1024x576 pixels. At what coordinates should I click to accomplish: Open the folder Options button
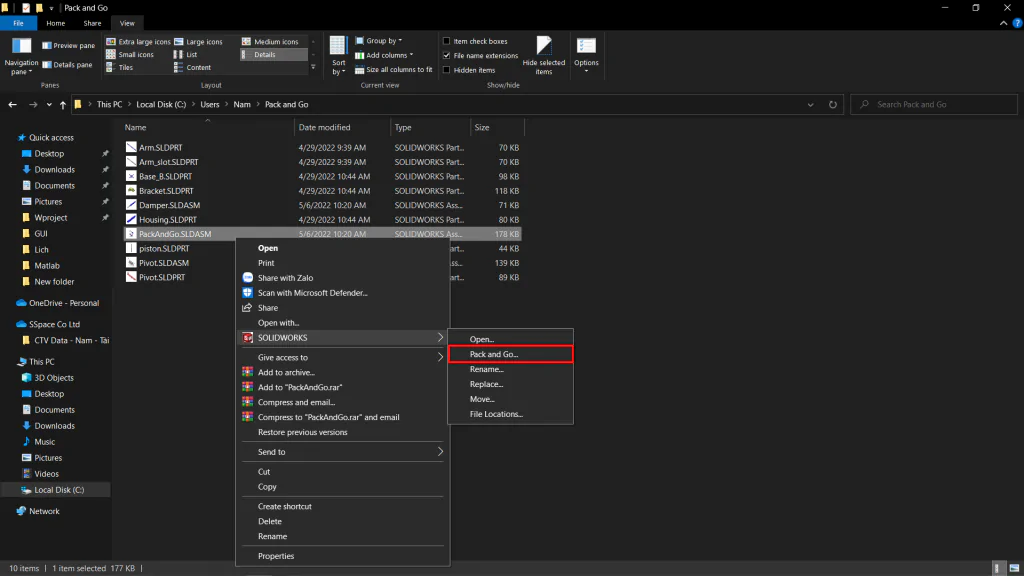pyautogui.click(x=586, y=54)
